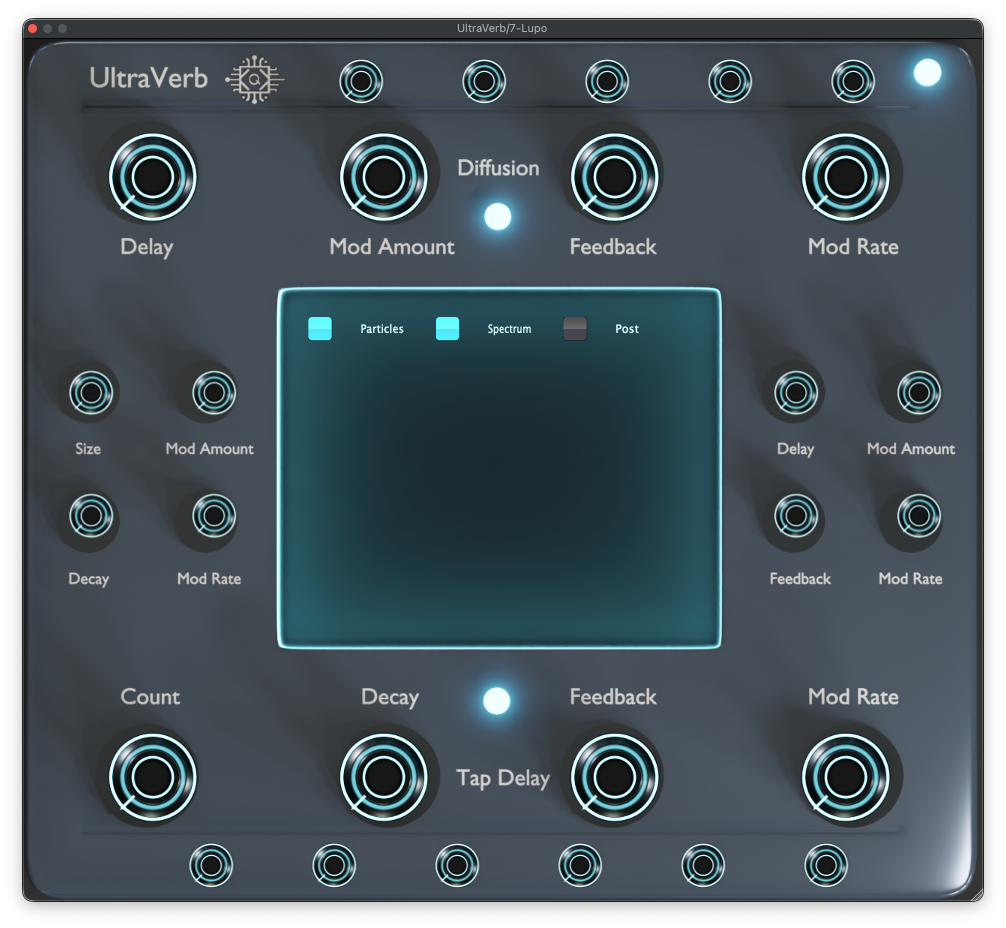Viewport: 1006px width, 928px height.
Task: Click the Decay knob below Size
Action: point(91,518)
